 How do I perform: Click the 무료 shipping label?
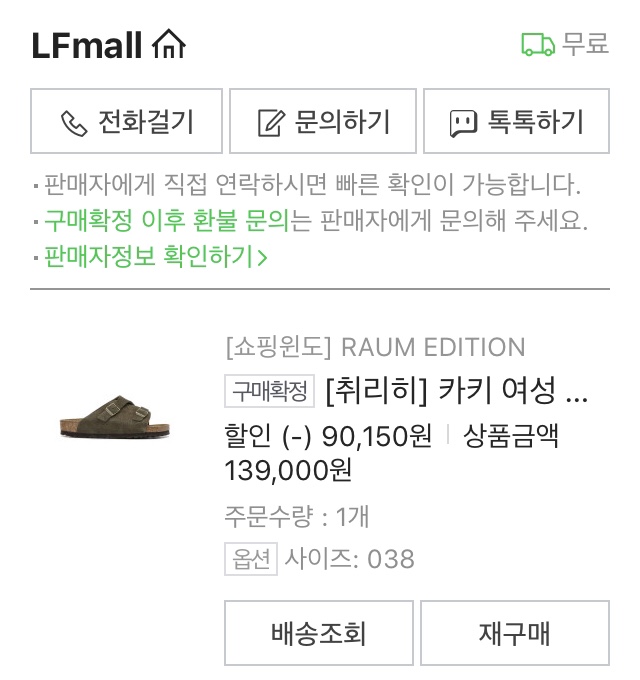pyautogui.click(x=585, y=45)
